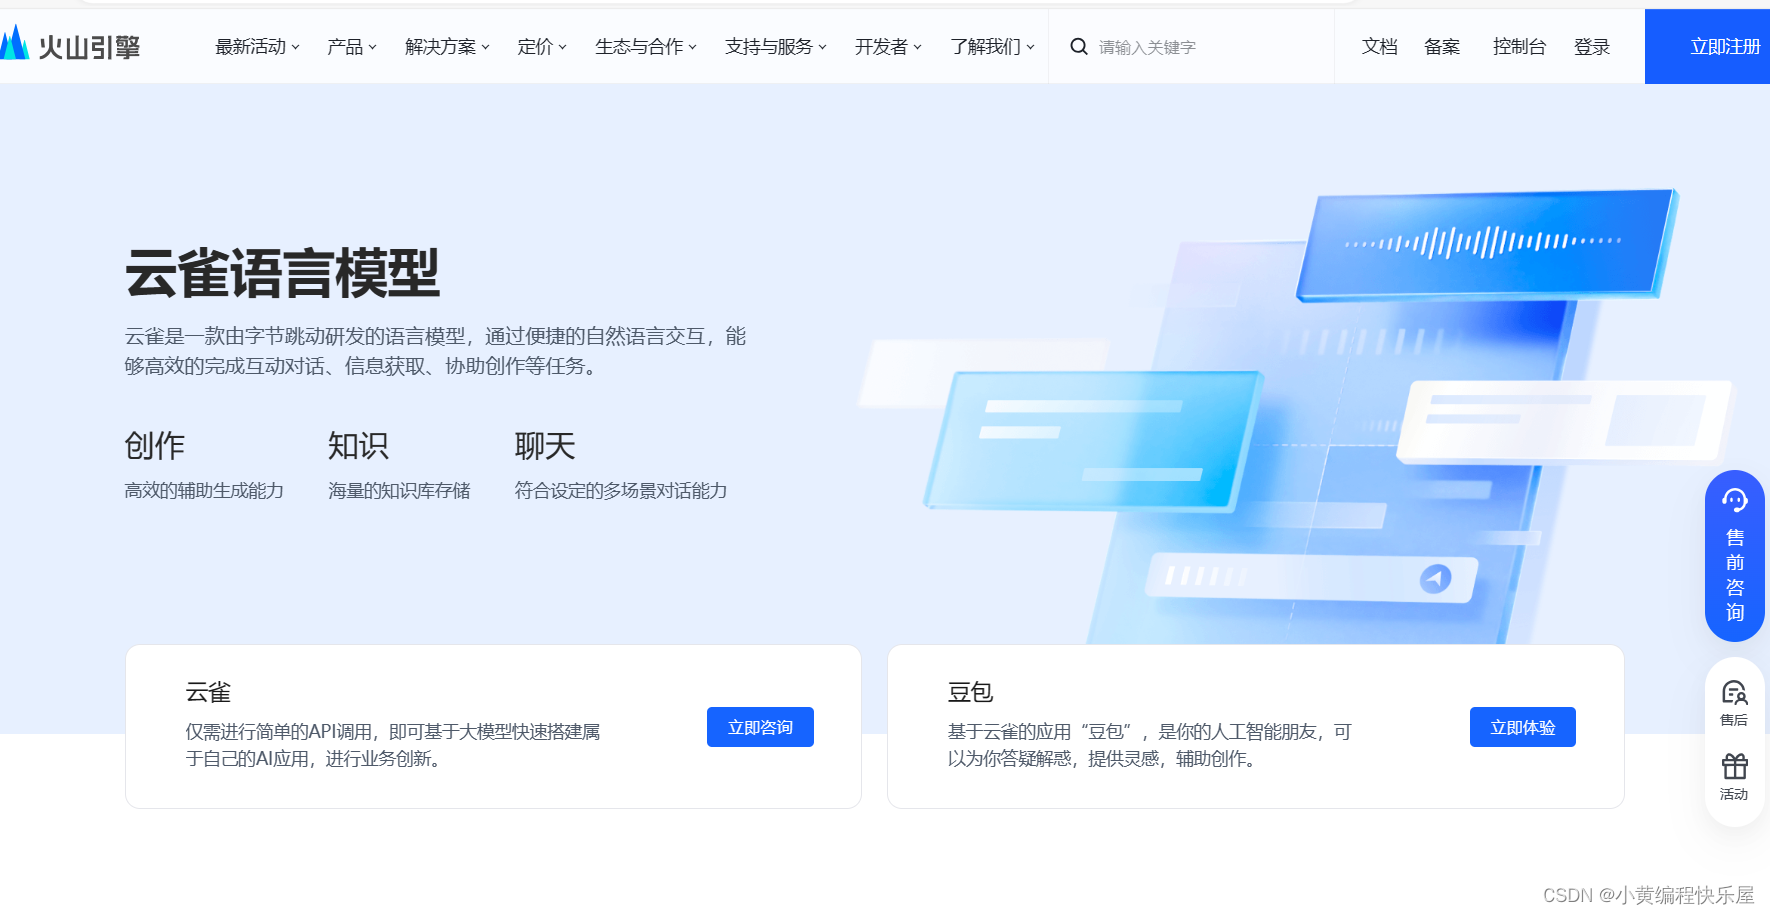Image resolution: width=1770 pixels, height=915 pixels.
Task: Click the 云雀 card title
Action: point(208,692)
